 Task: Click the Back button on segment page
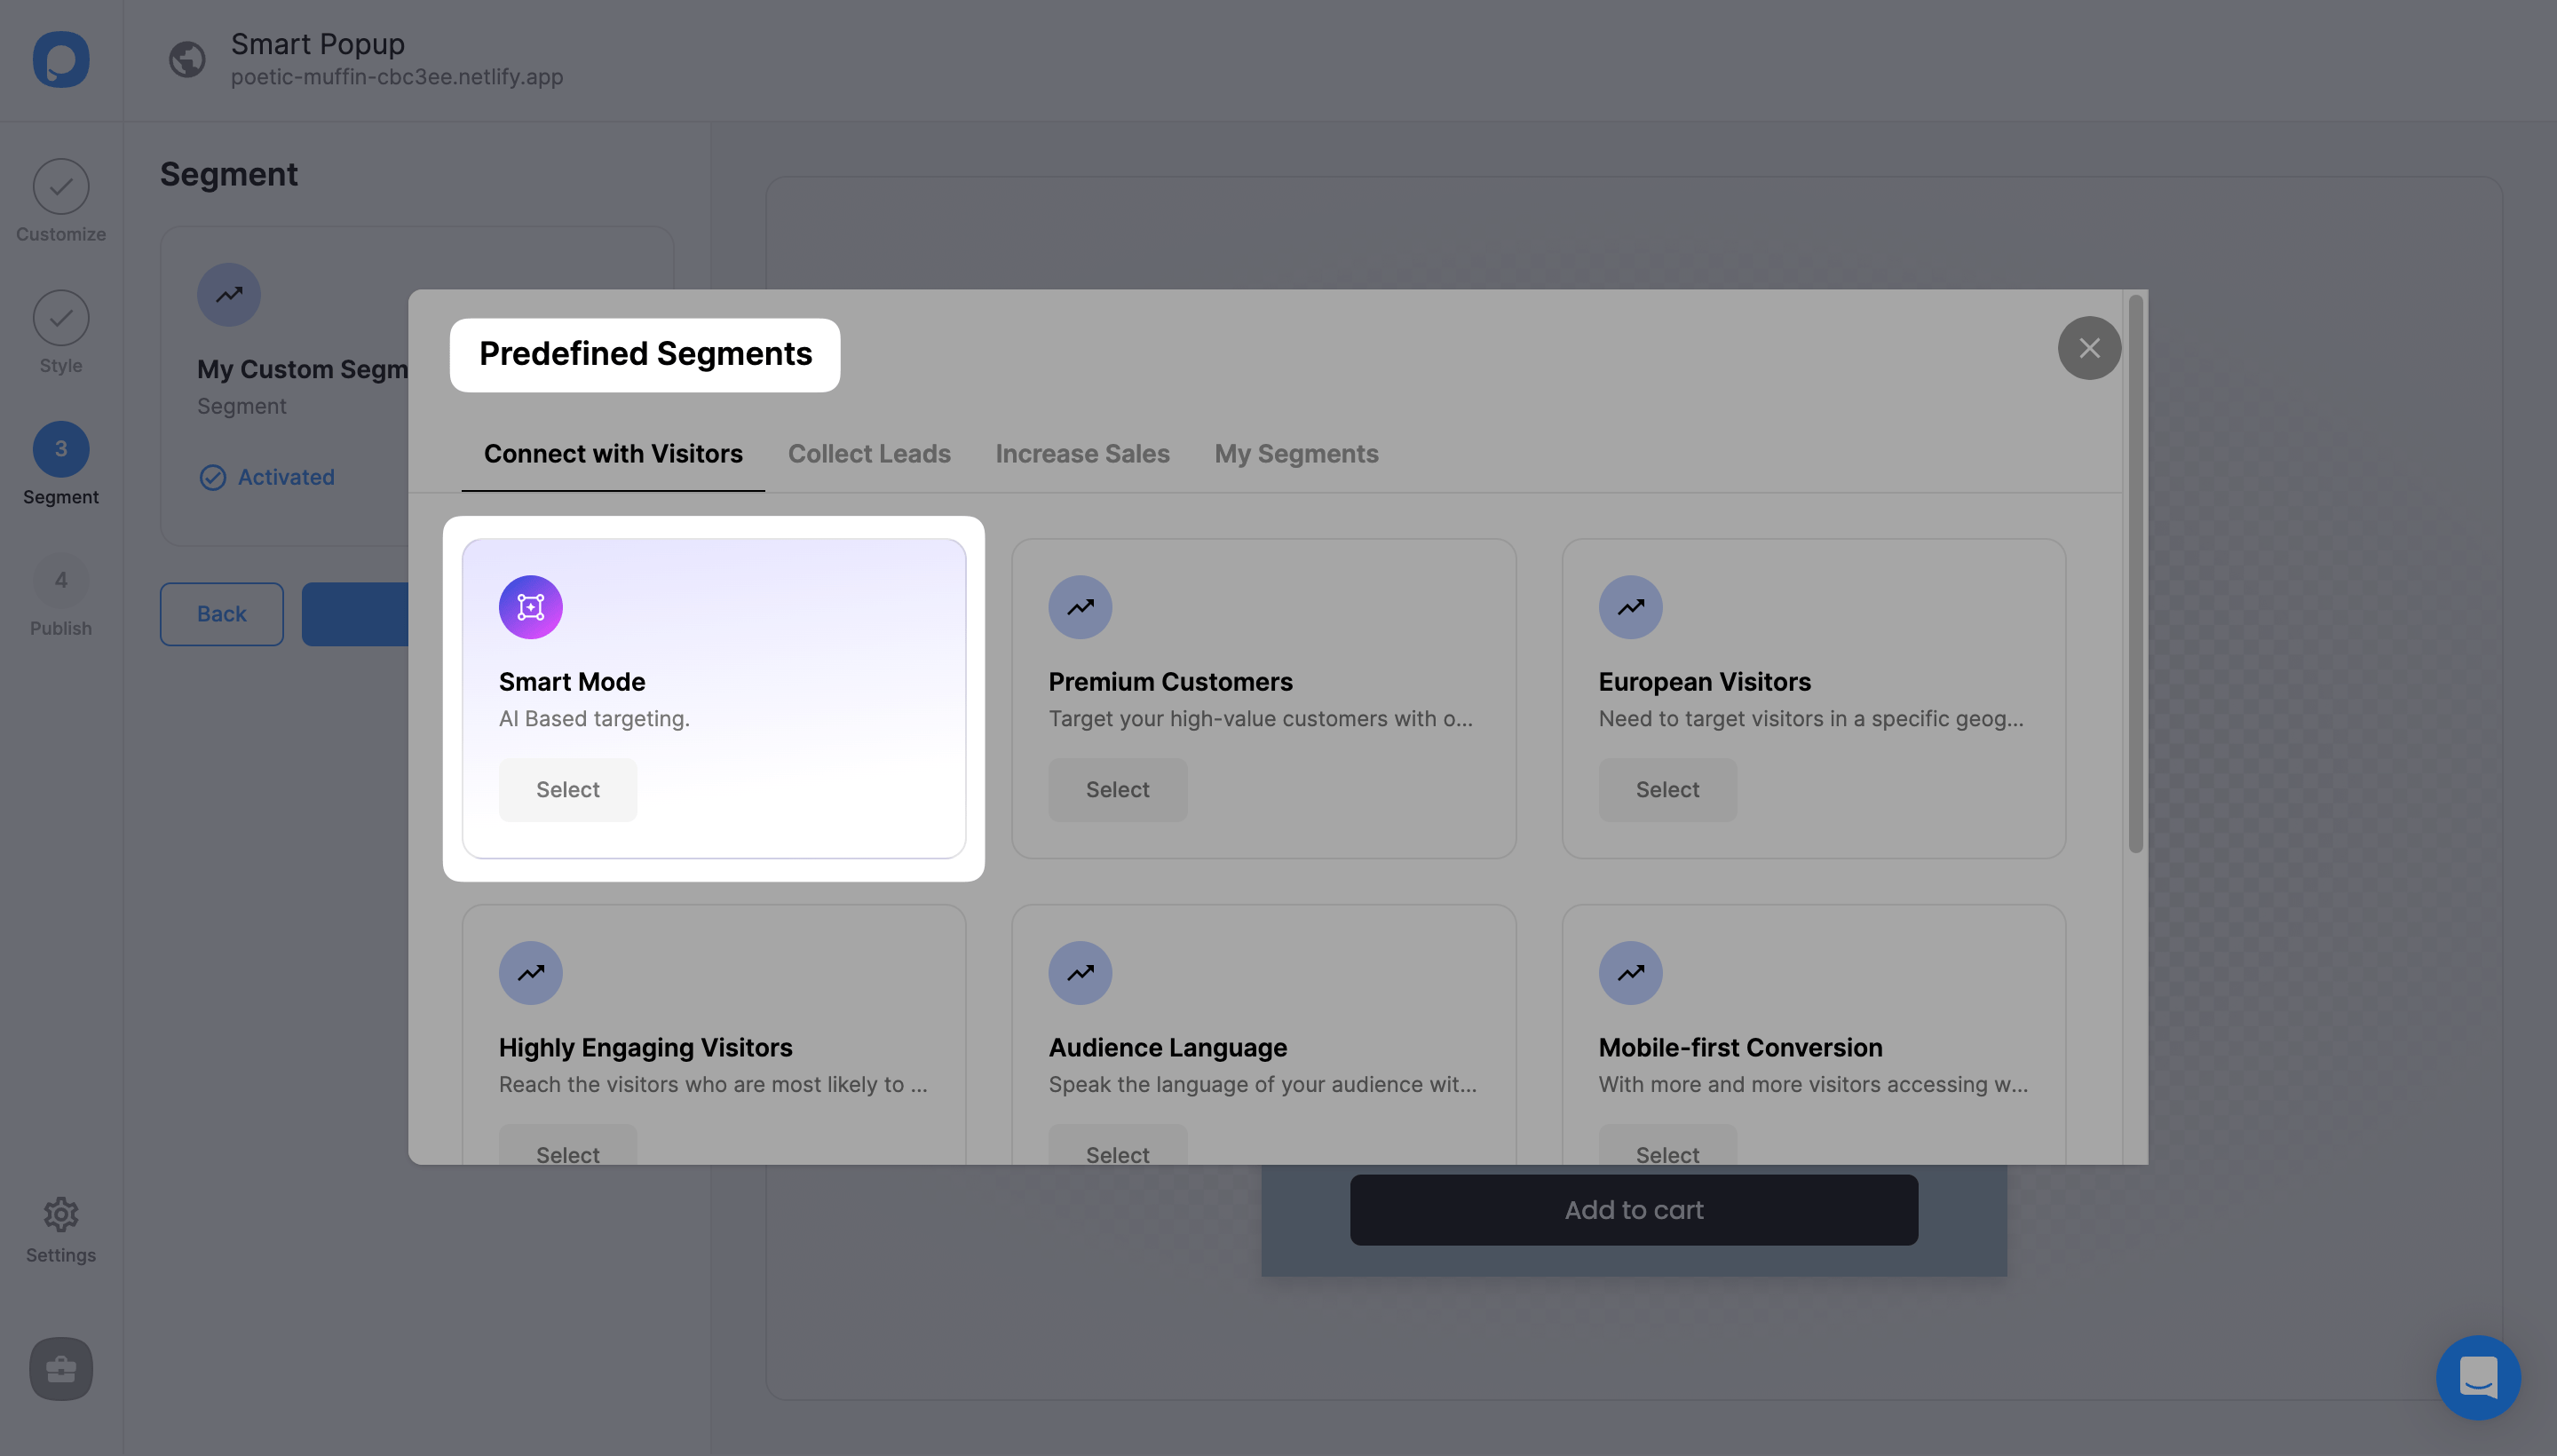219,613
